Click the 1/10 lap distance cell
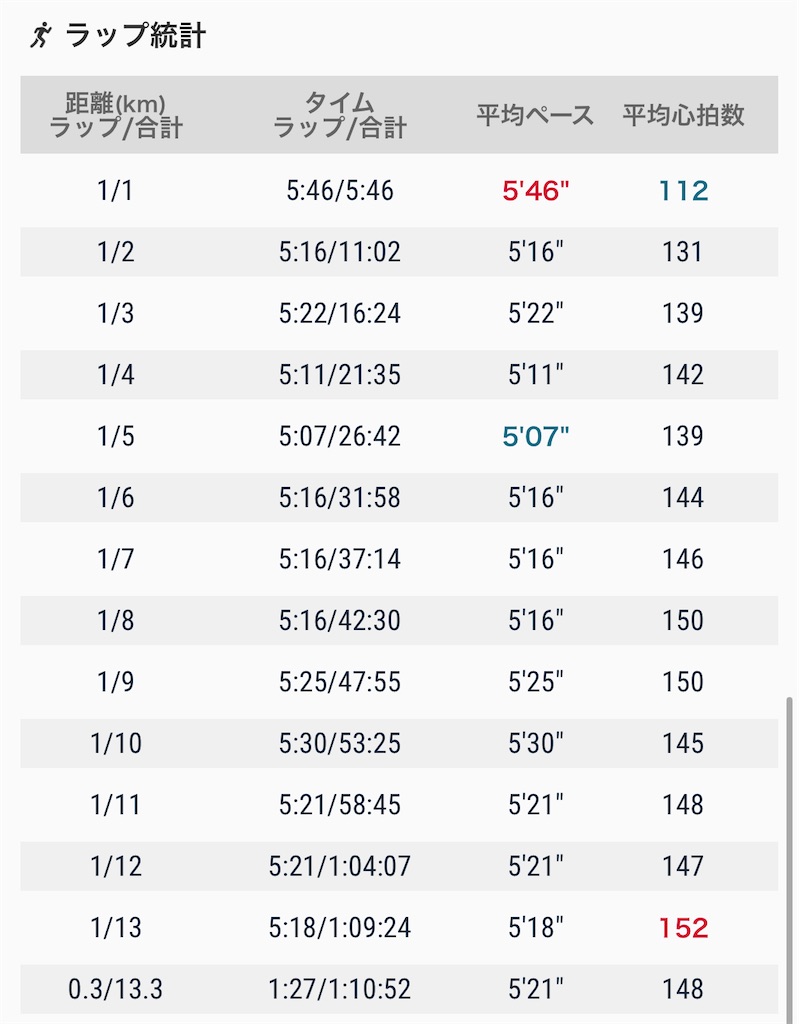The image size is (799, 1024). (x=116, y=743)
